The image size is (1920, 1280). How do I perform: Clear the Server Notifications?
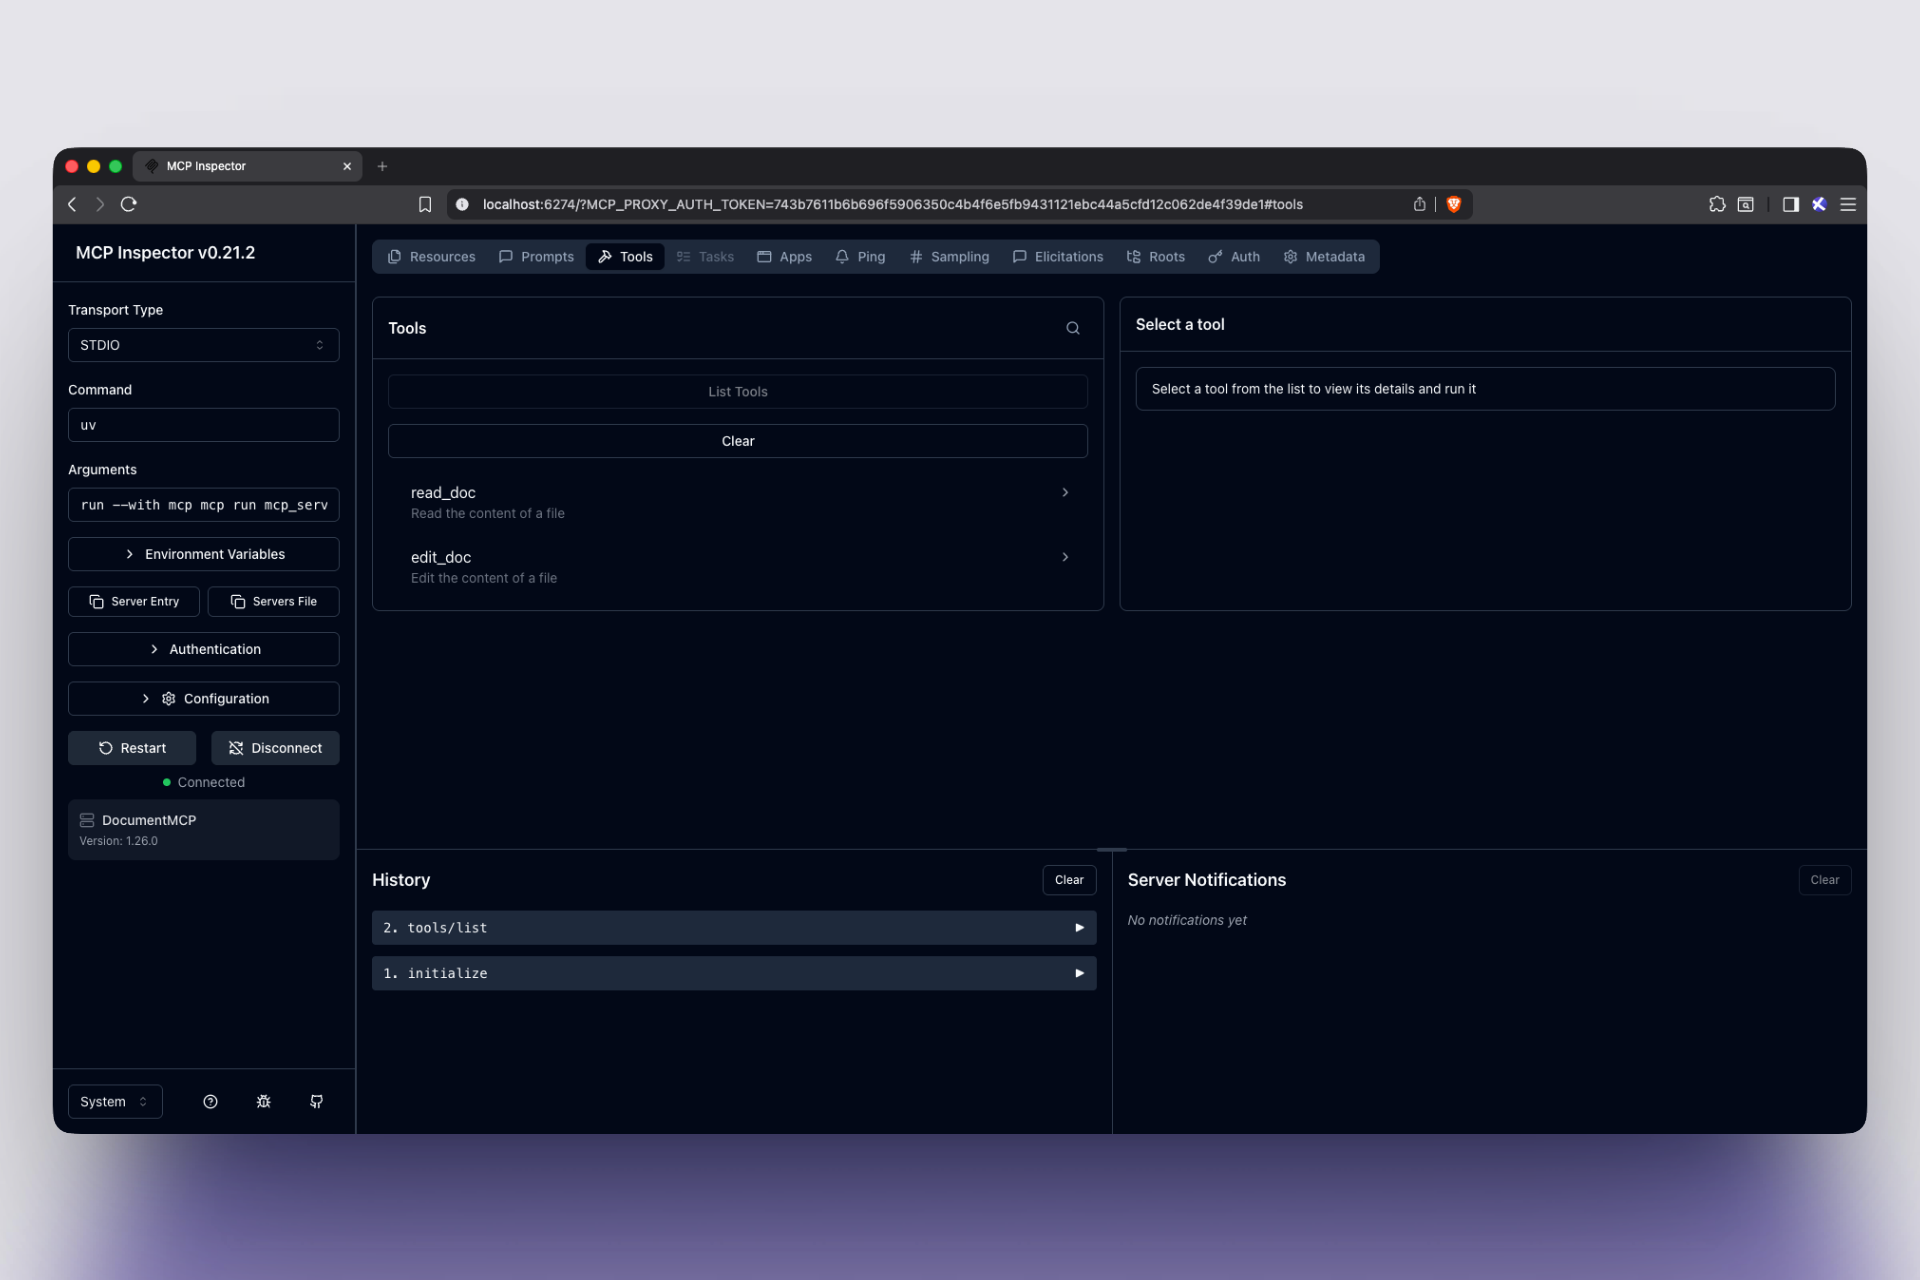point(1824,880)
